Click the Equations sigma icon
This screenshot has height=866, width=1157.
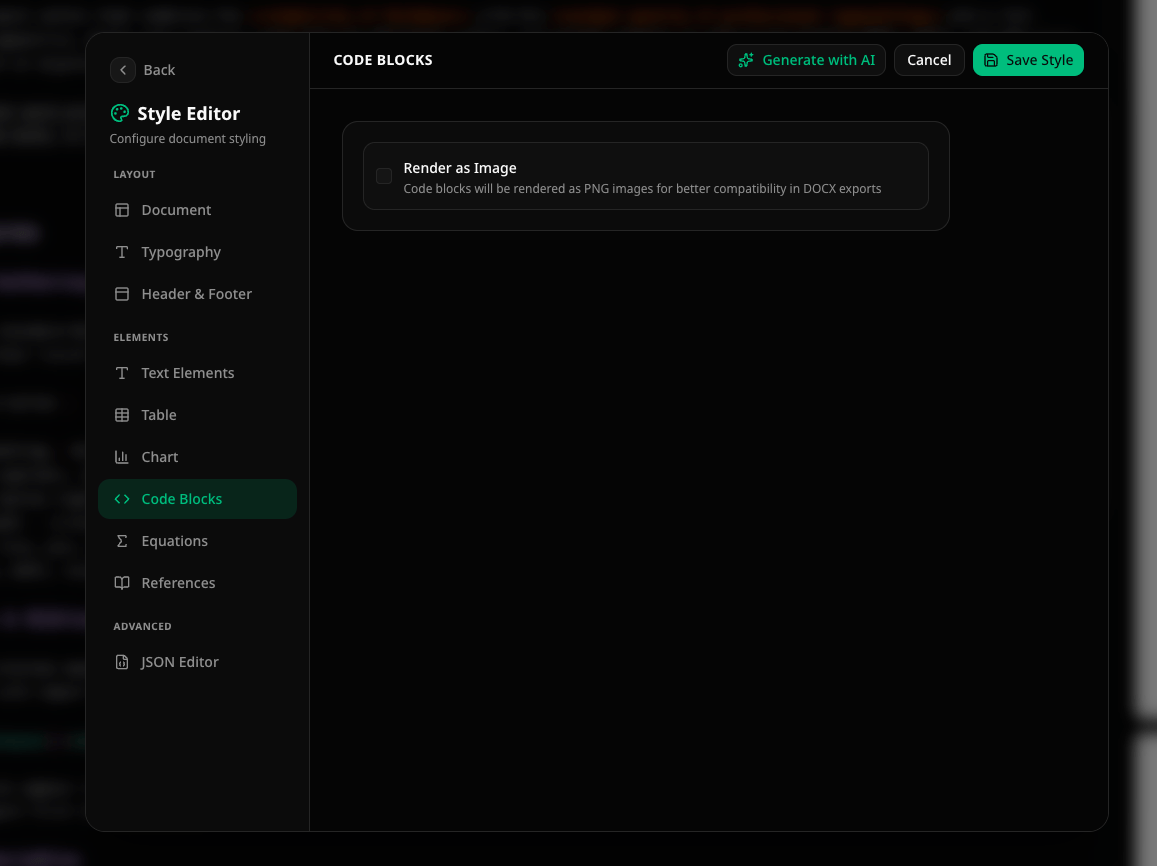pos(122,541)
